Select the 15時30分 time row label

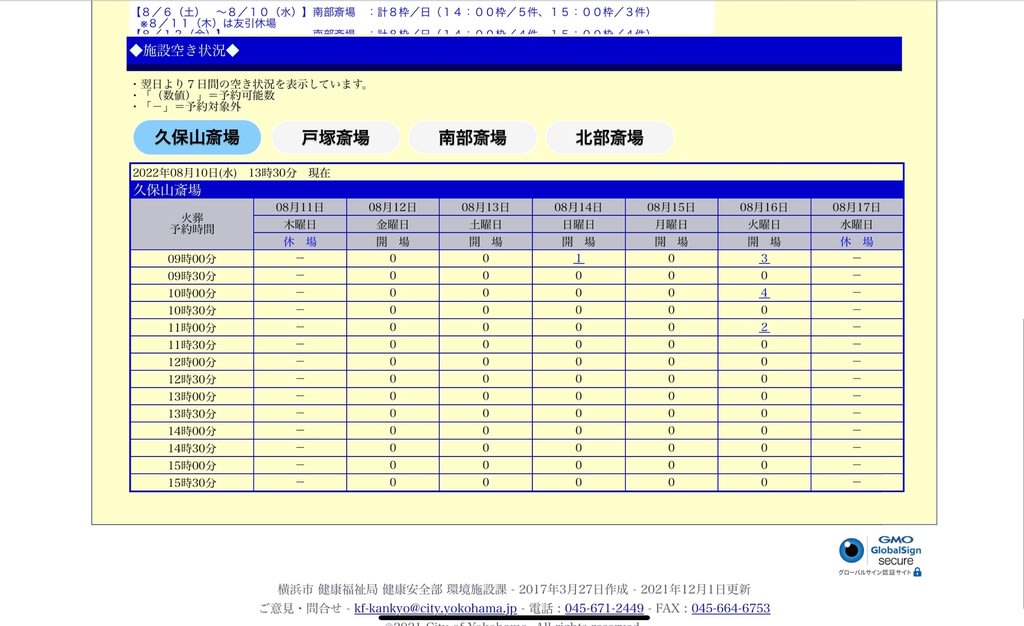(192, 482)
